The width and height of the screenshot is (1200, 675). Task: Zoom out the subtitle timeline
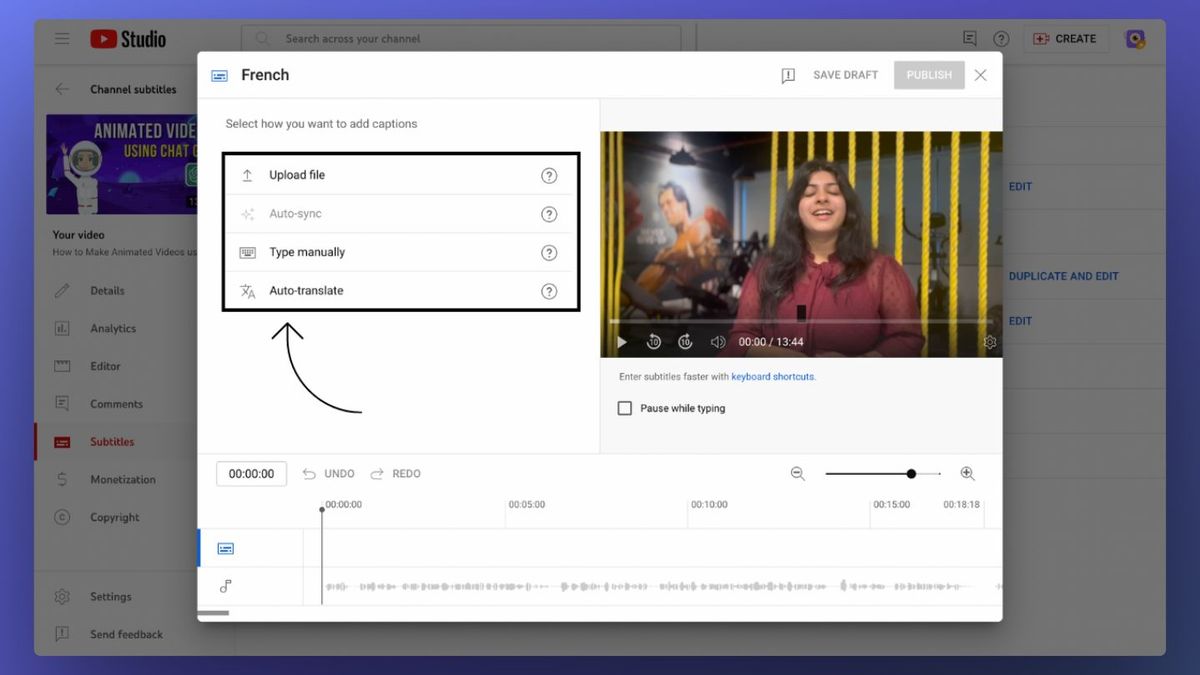point(798,474)
